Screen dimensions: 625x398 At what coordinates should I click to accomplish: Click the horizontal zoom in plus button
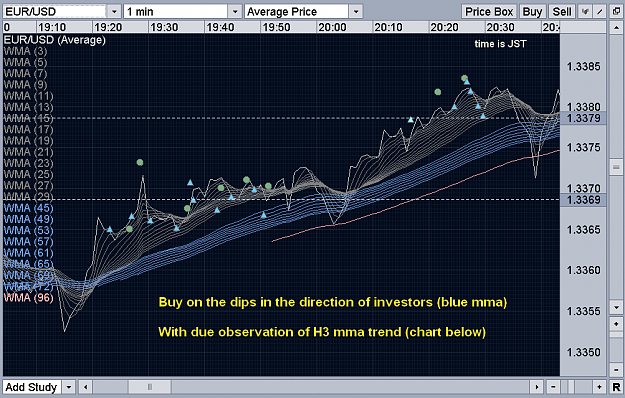pyautogui.click(x=599, y=387)
